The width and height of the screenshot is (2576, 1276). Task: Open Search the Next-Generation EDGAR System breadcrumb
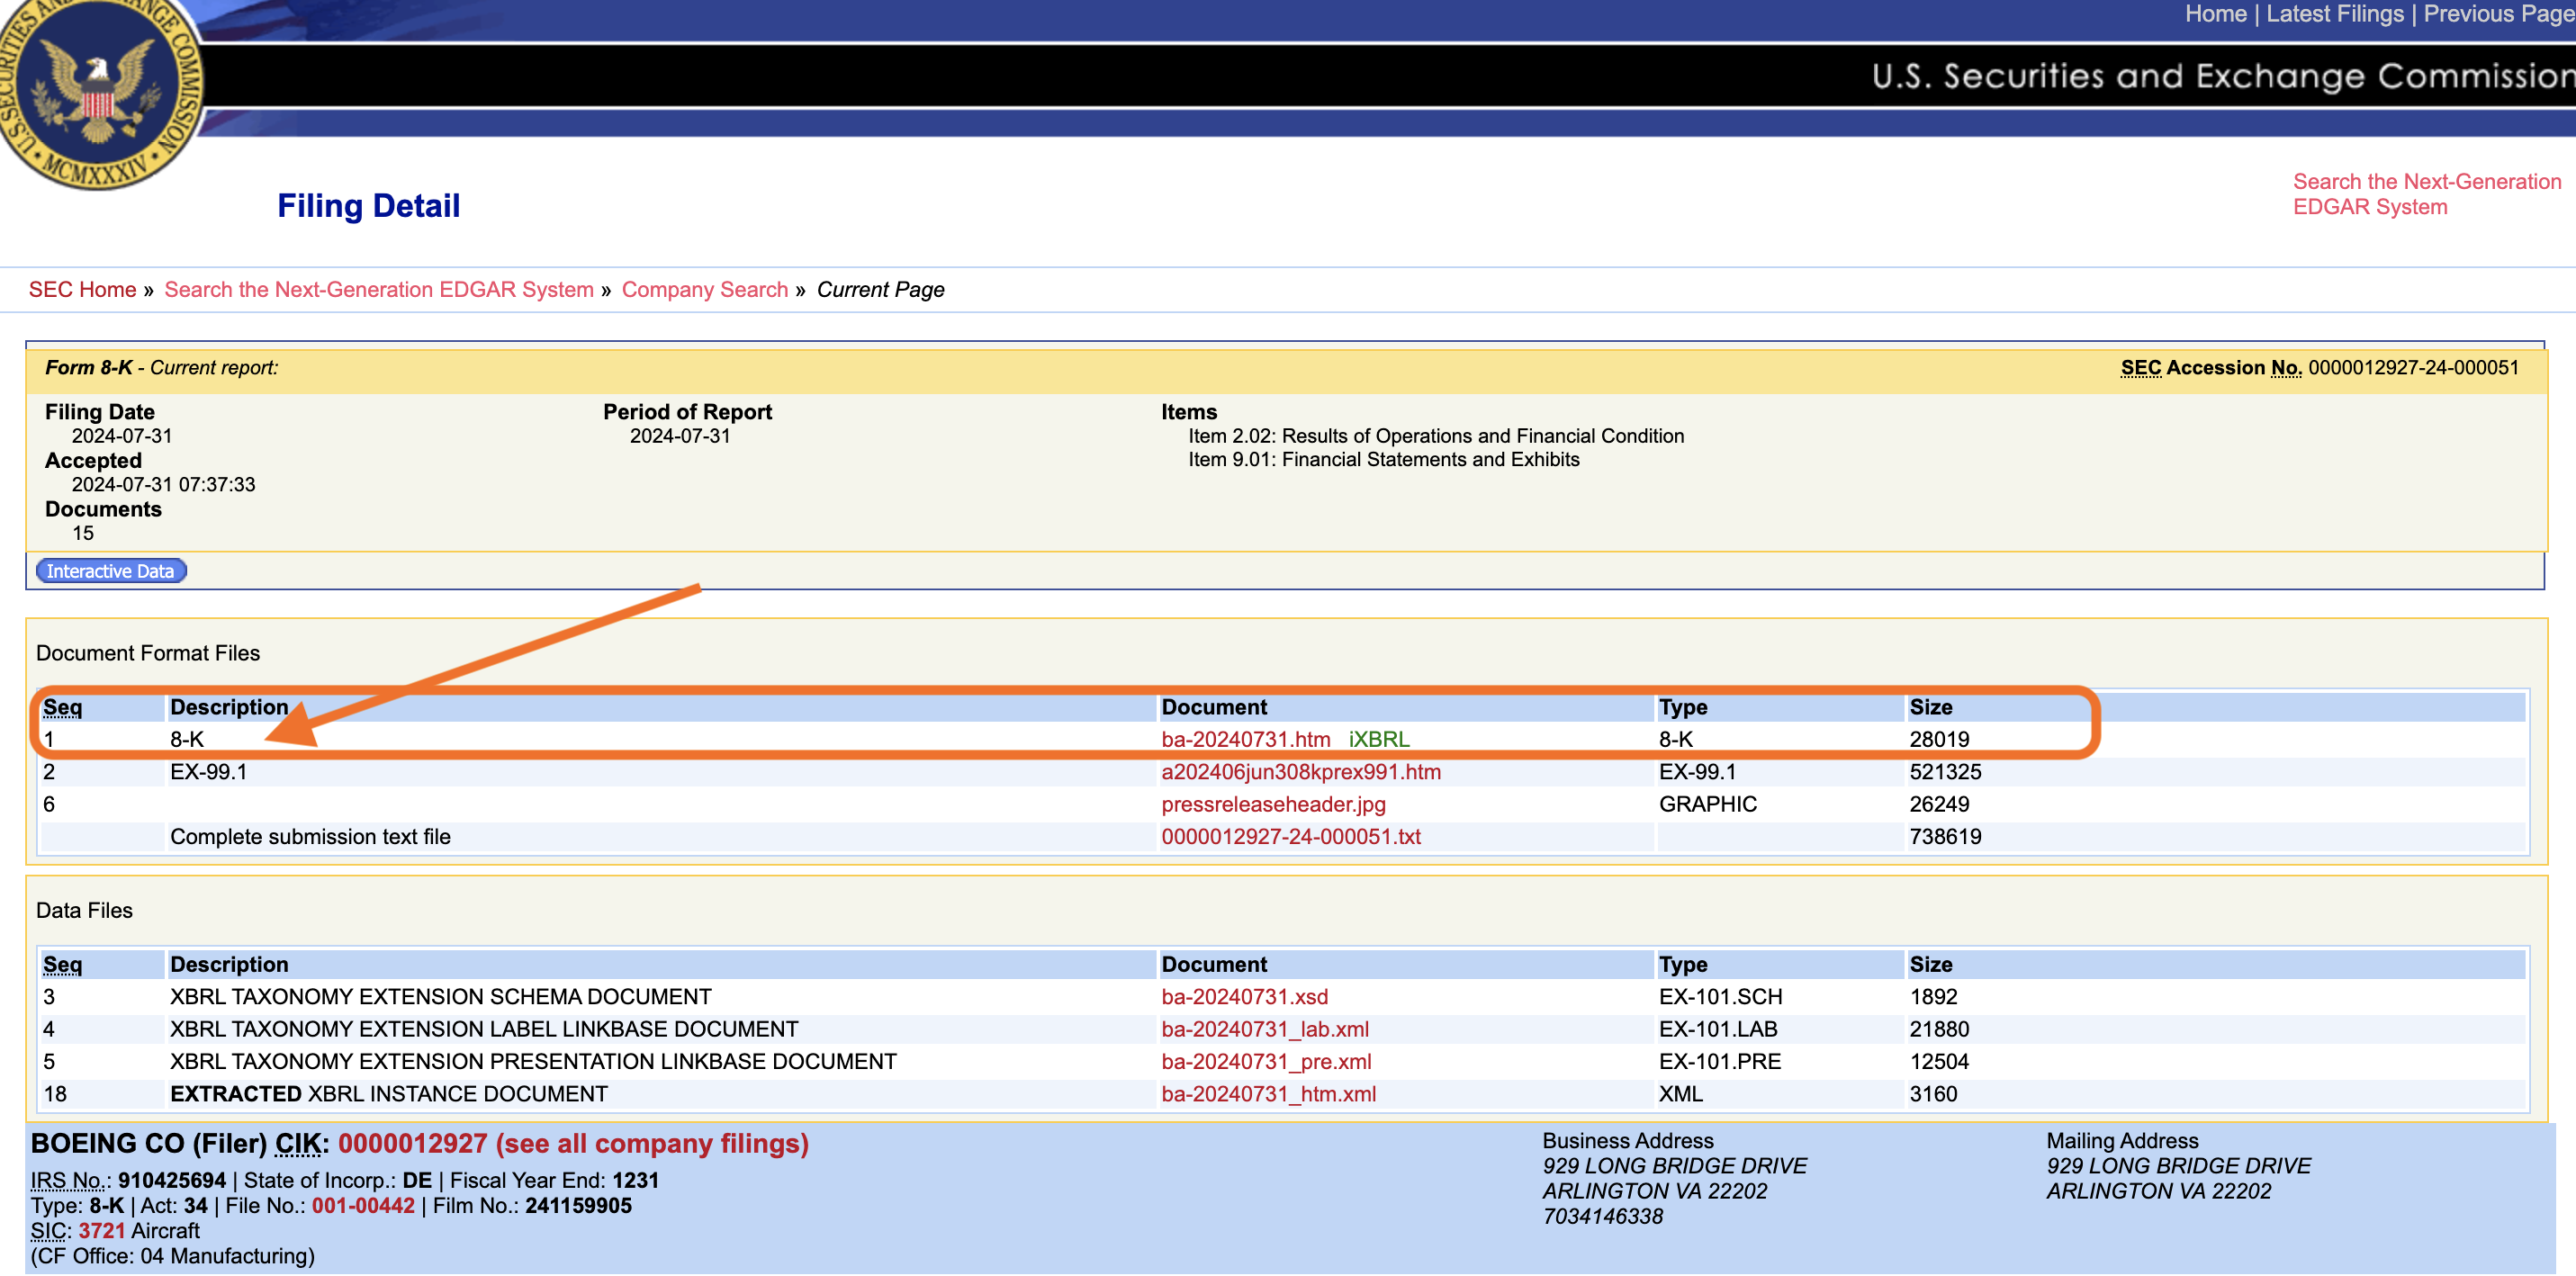coord(379,290)
